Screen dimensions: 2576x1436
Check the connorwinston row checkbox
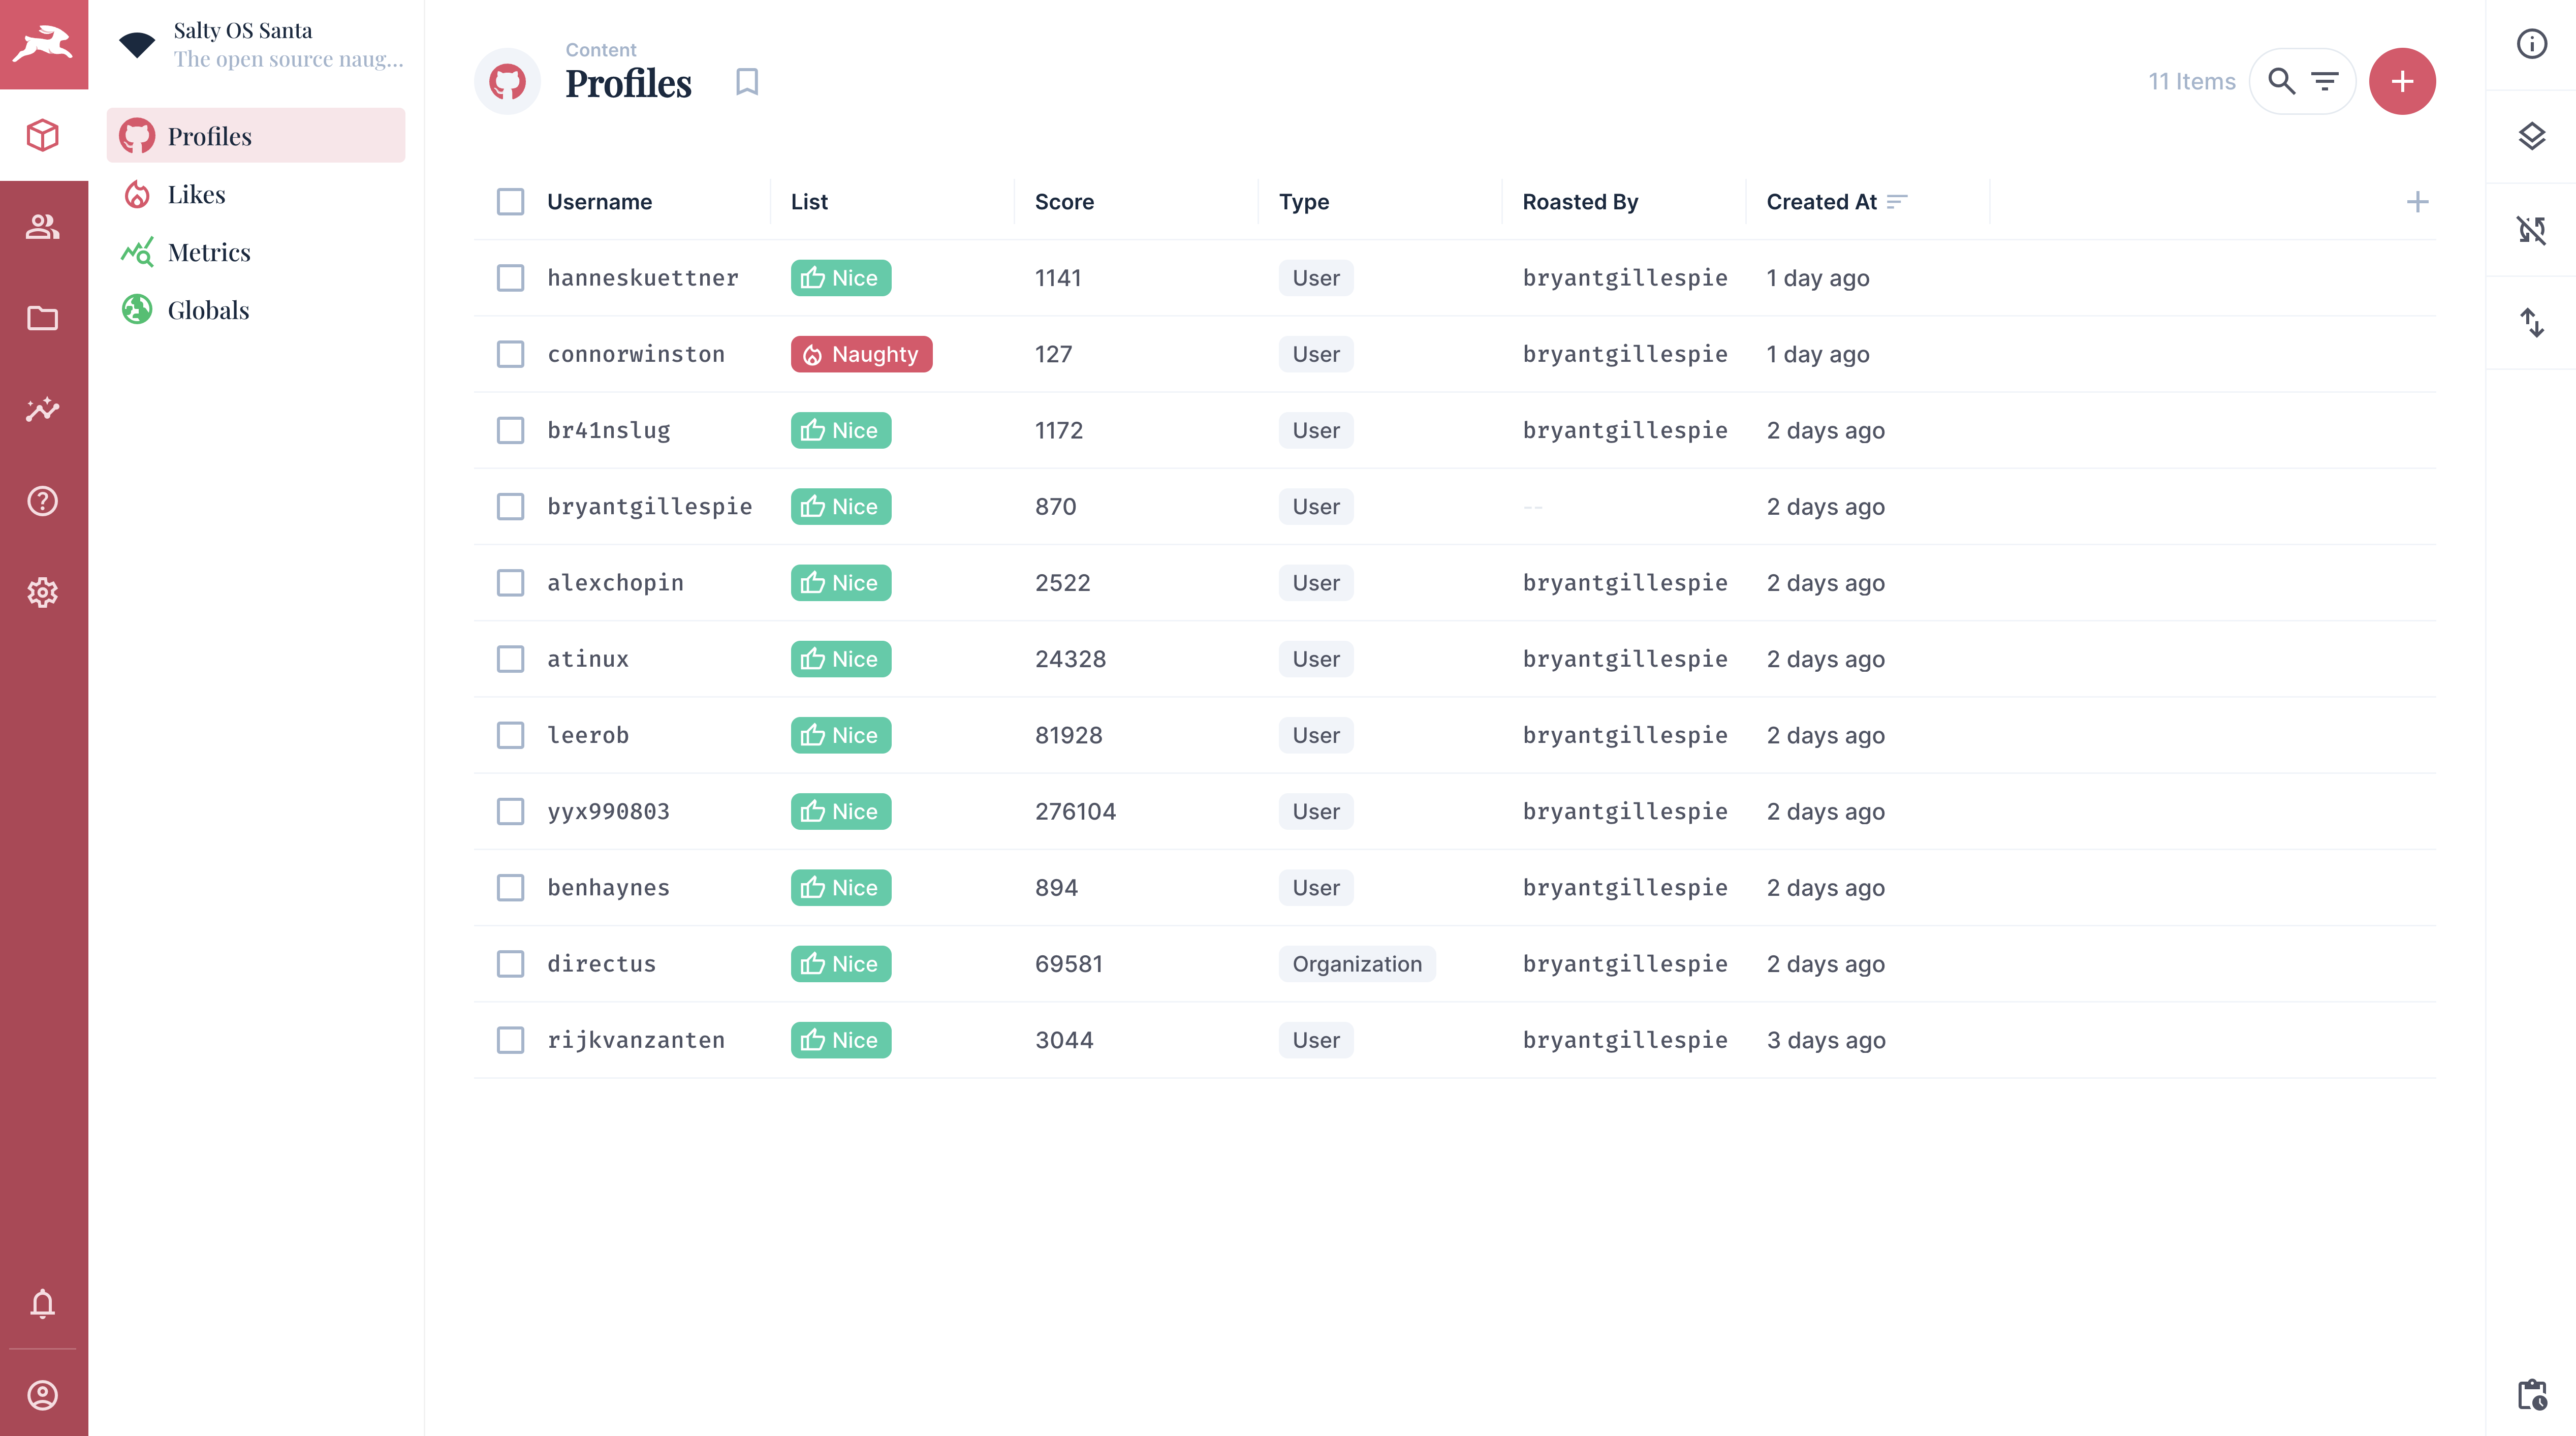[511, 353]
